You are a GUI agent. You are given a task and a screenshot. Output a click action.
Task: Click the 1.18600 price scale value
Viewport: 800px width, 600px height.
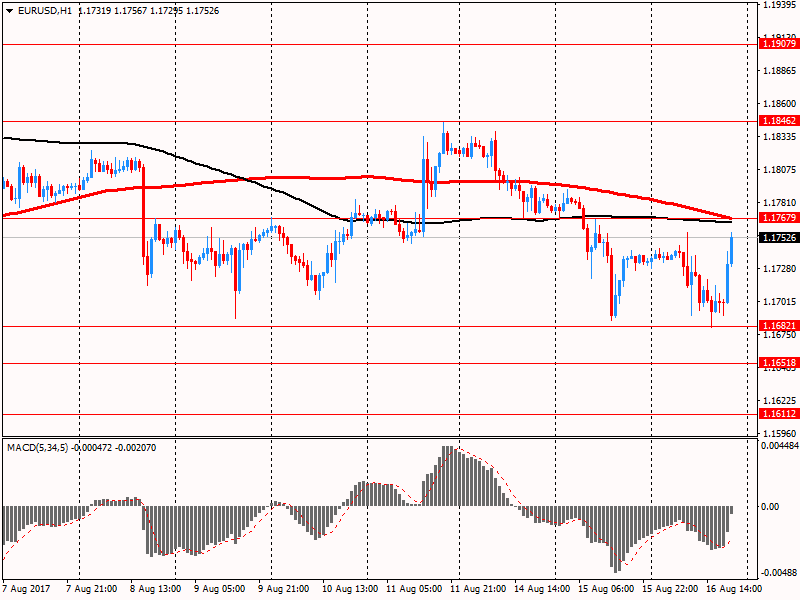coord(780,104)
